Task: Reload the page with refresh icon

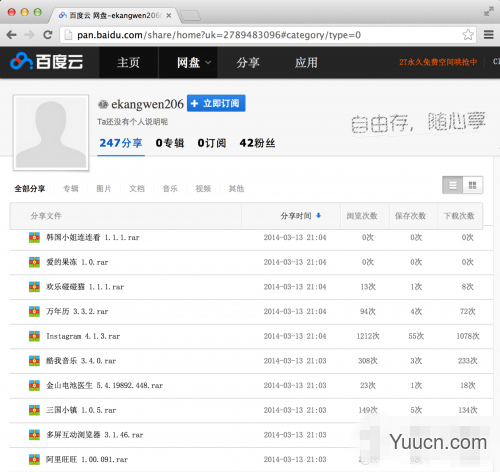Action: [x=48, y=35]
